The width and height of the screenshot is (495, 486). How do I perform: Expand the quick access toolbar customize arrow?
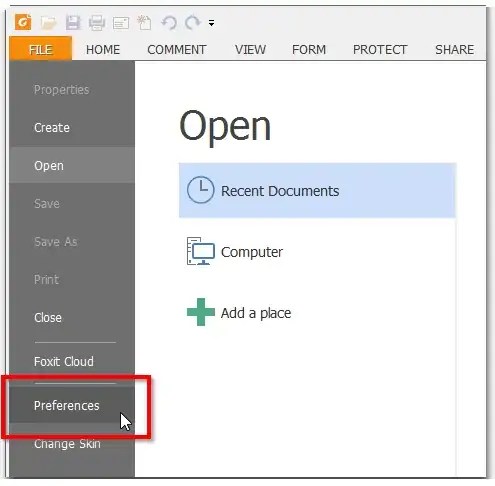pyautogui.click(x=211, y=23)
